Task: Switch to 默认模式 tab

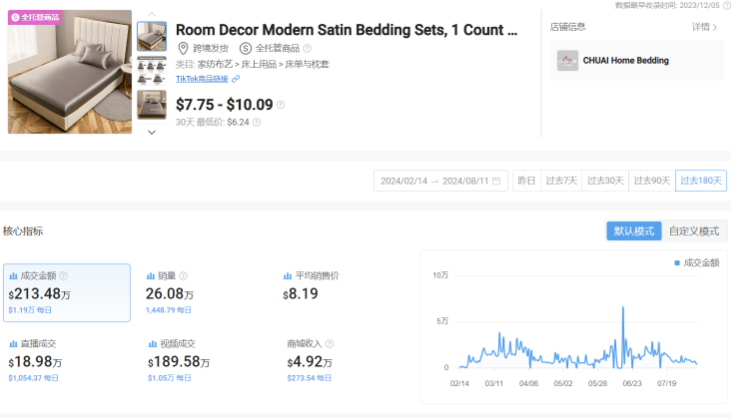Action: pos(634,231)
